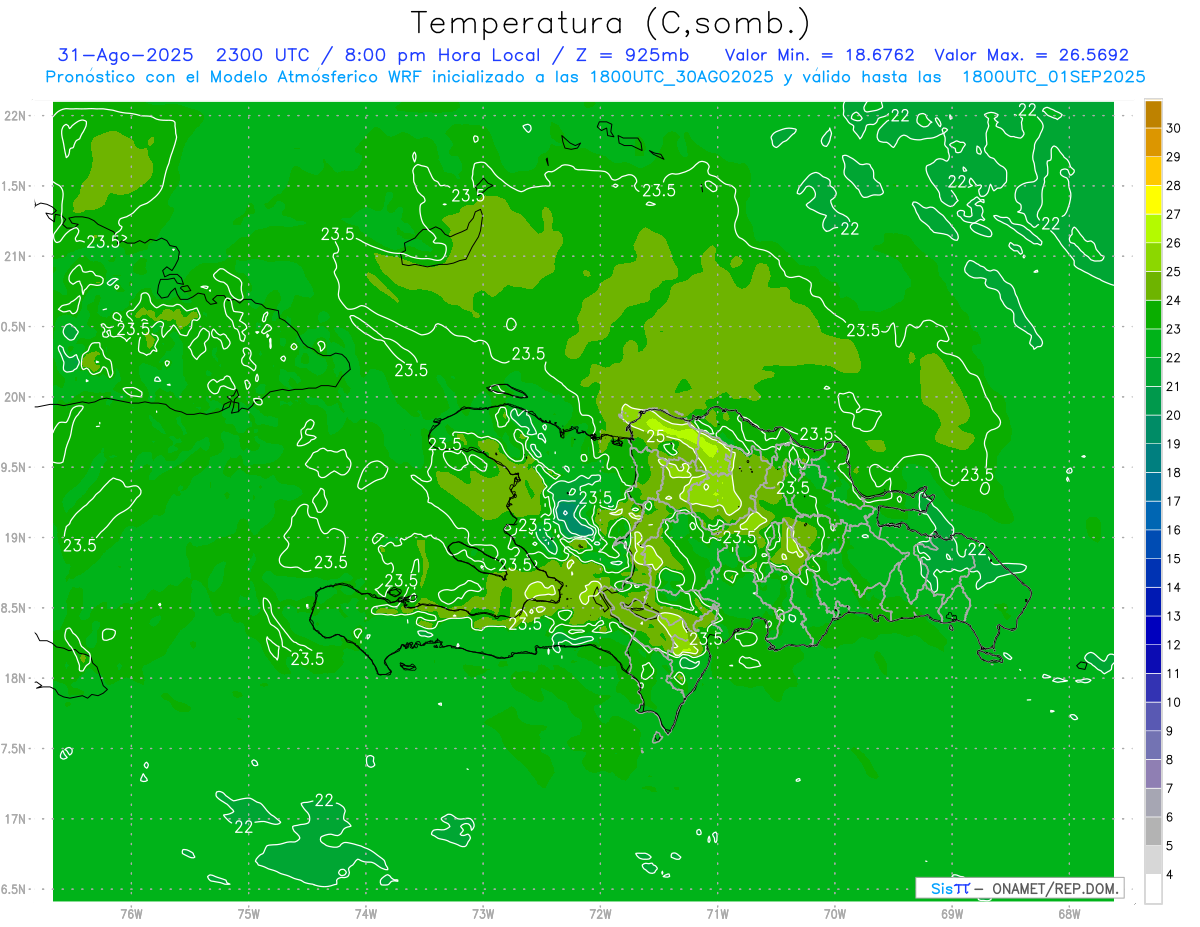Click the '20' label on the colorbar scale
This screenshot has height=927, width=1200.
[x=1173, y=415]
